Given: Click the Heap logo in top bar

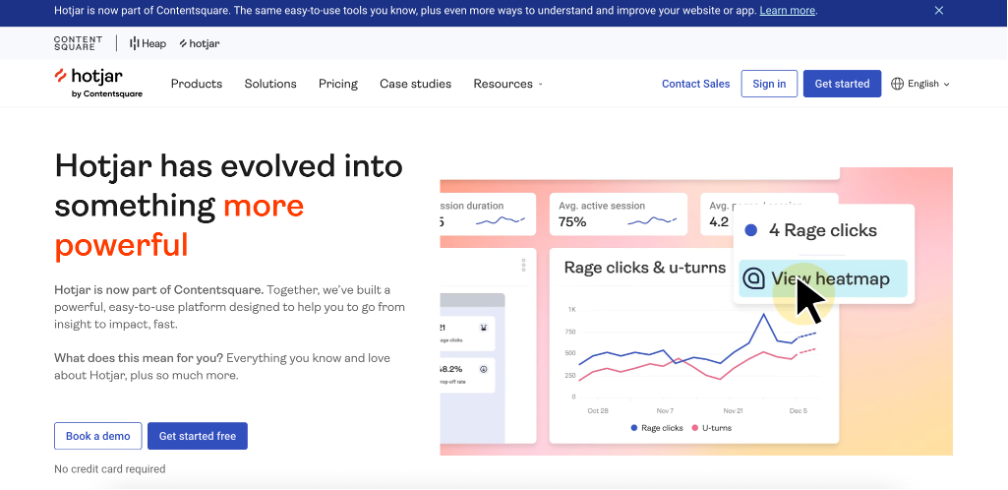Looking at the screenshot, I should [148, 44].
